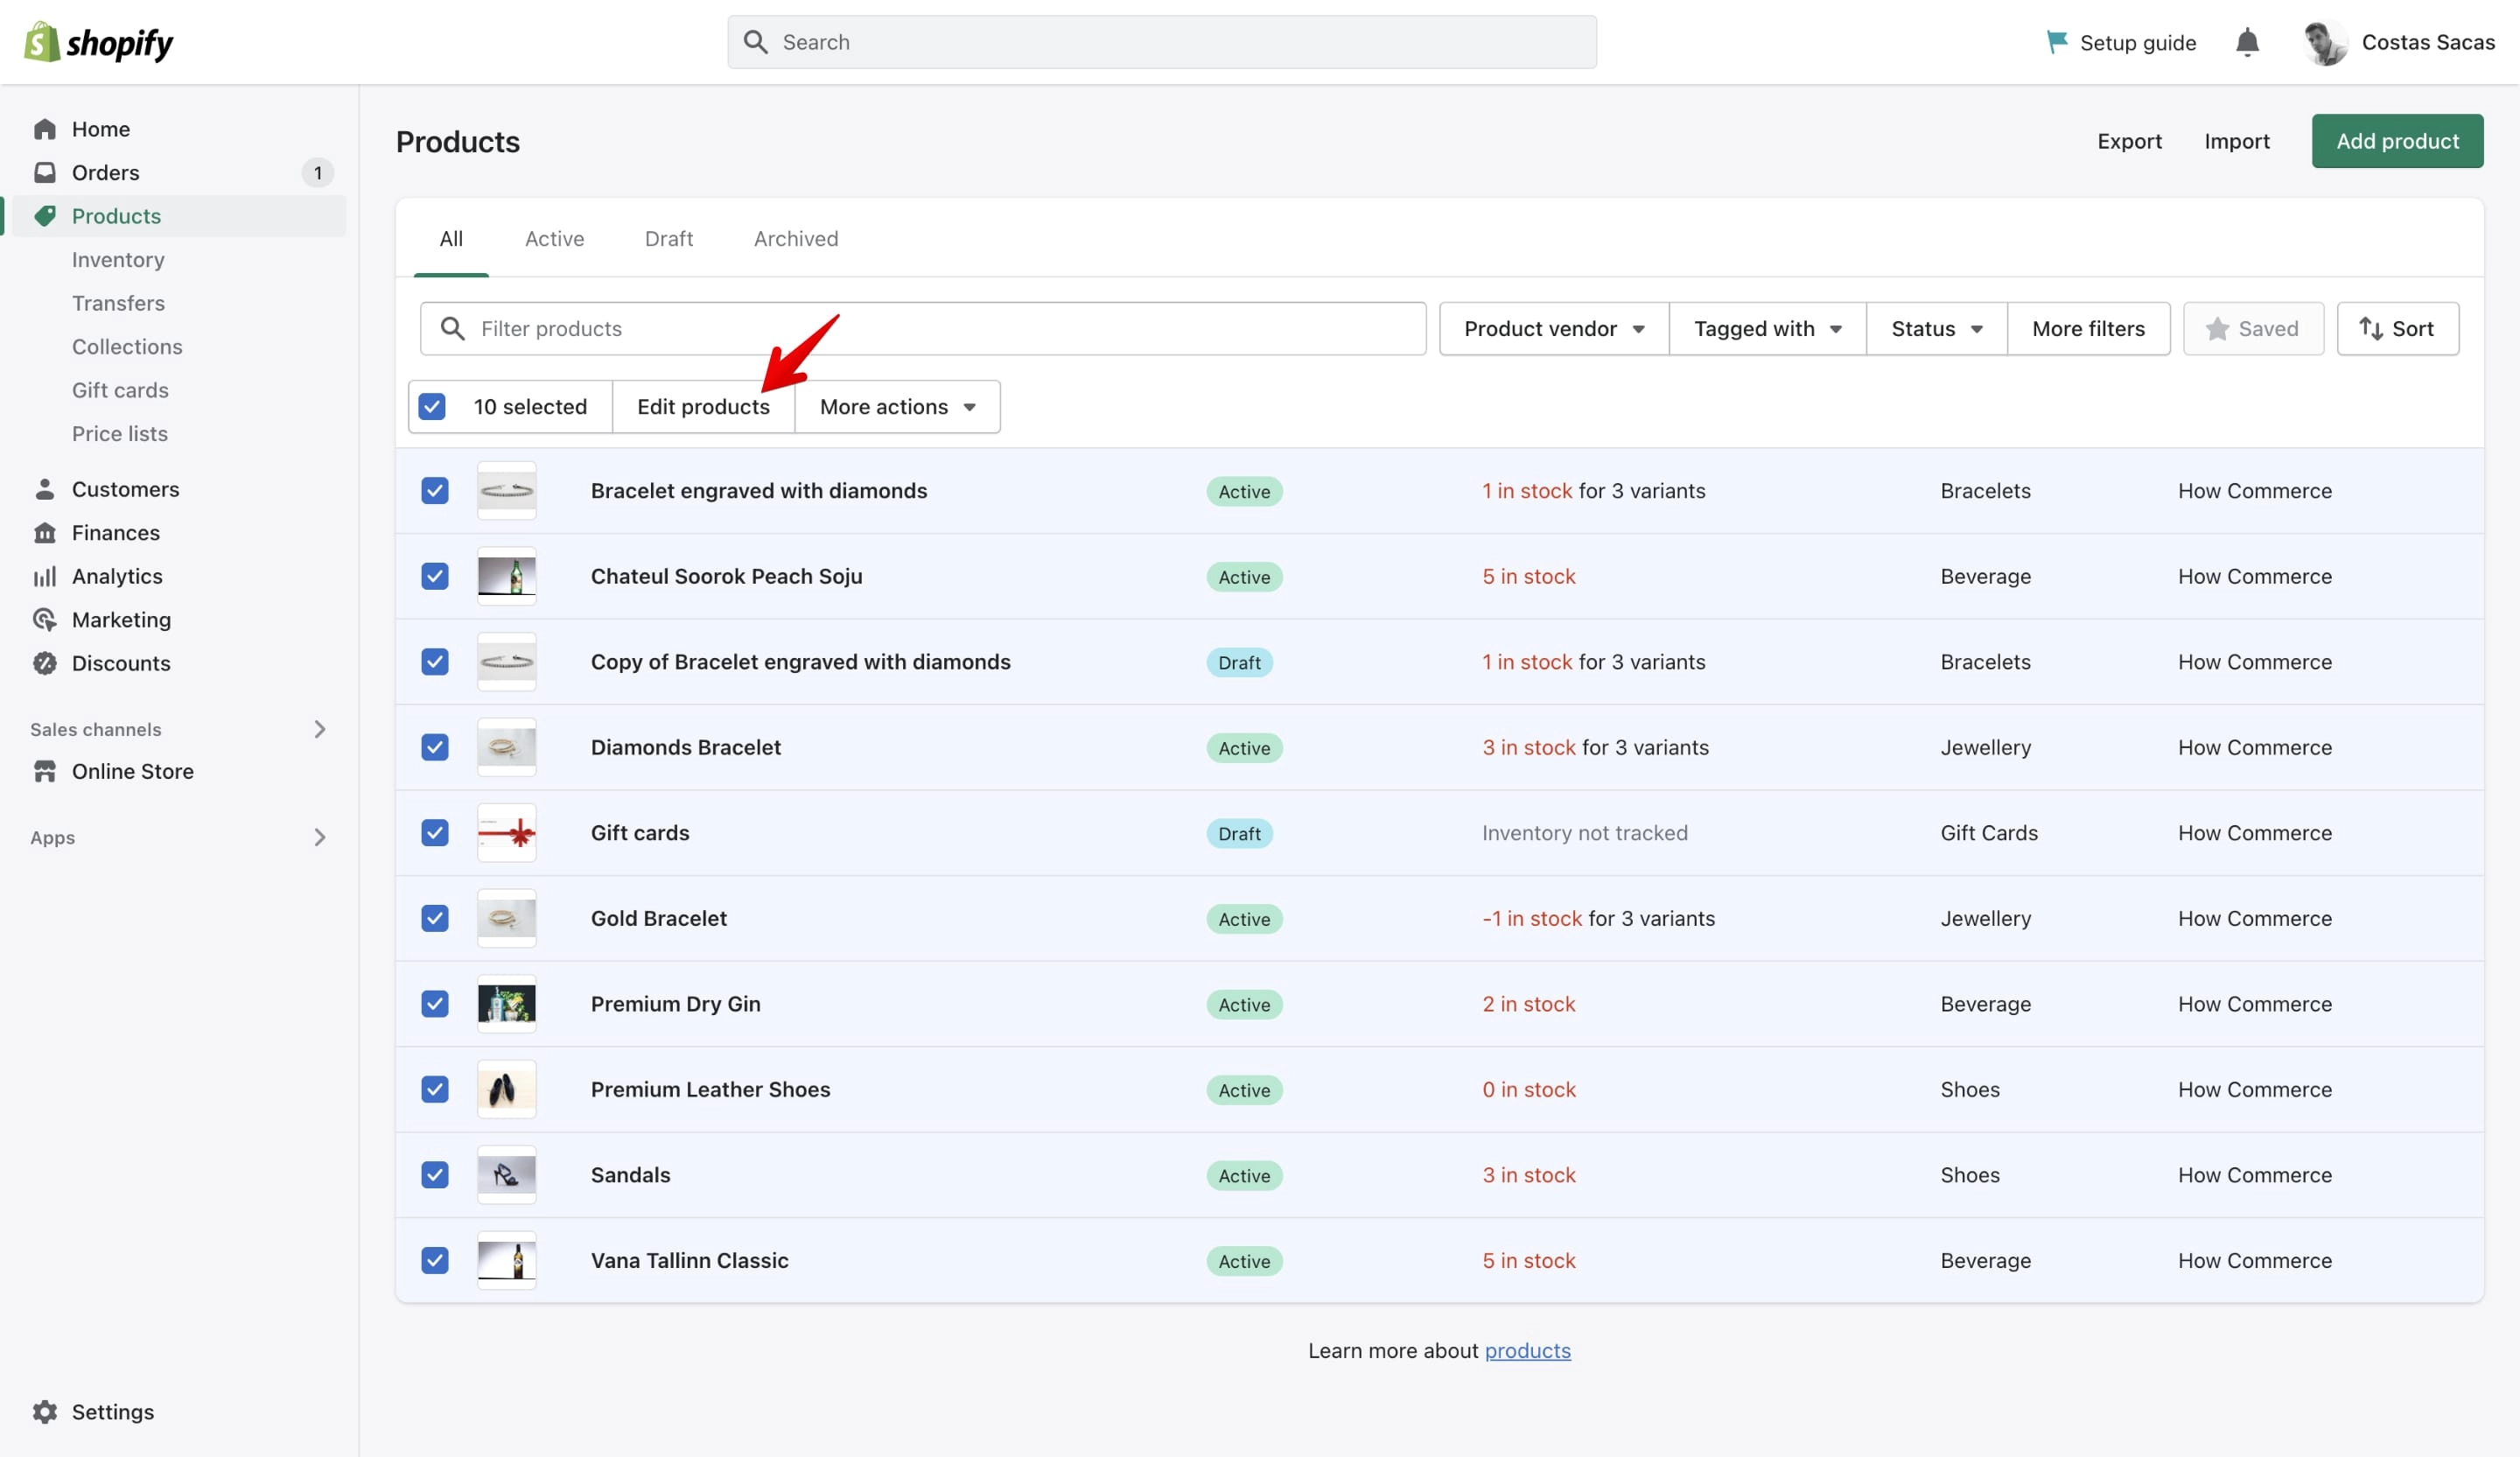This screenshot has height=1457, width=2520.
Task: Focus the top Search field
Action: point(1162,42)
